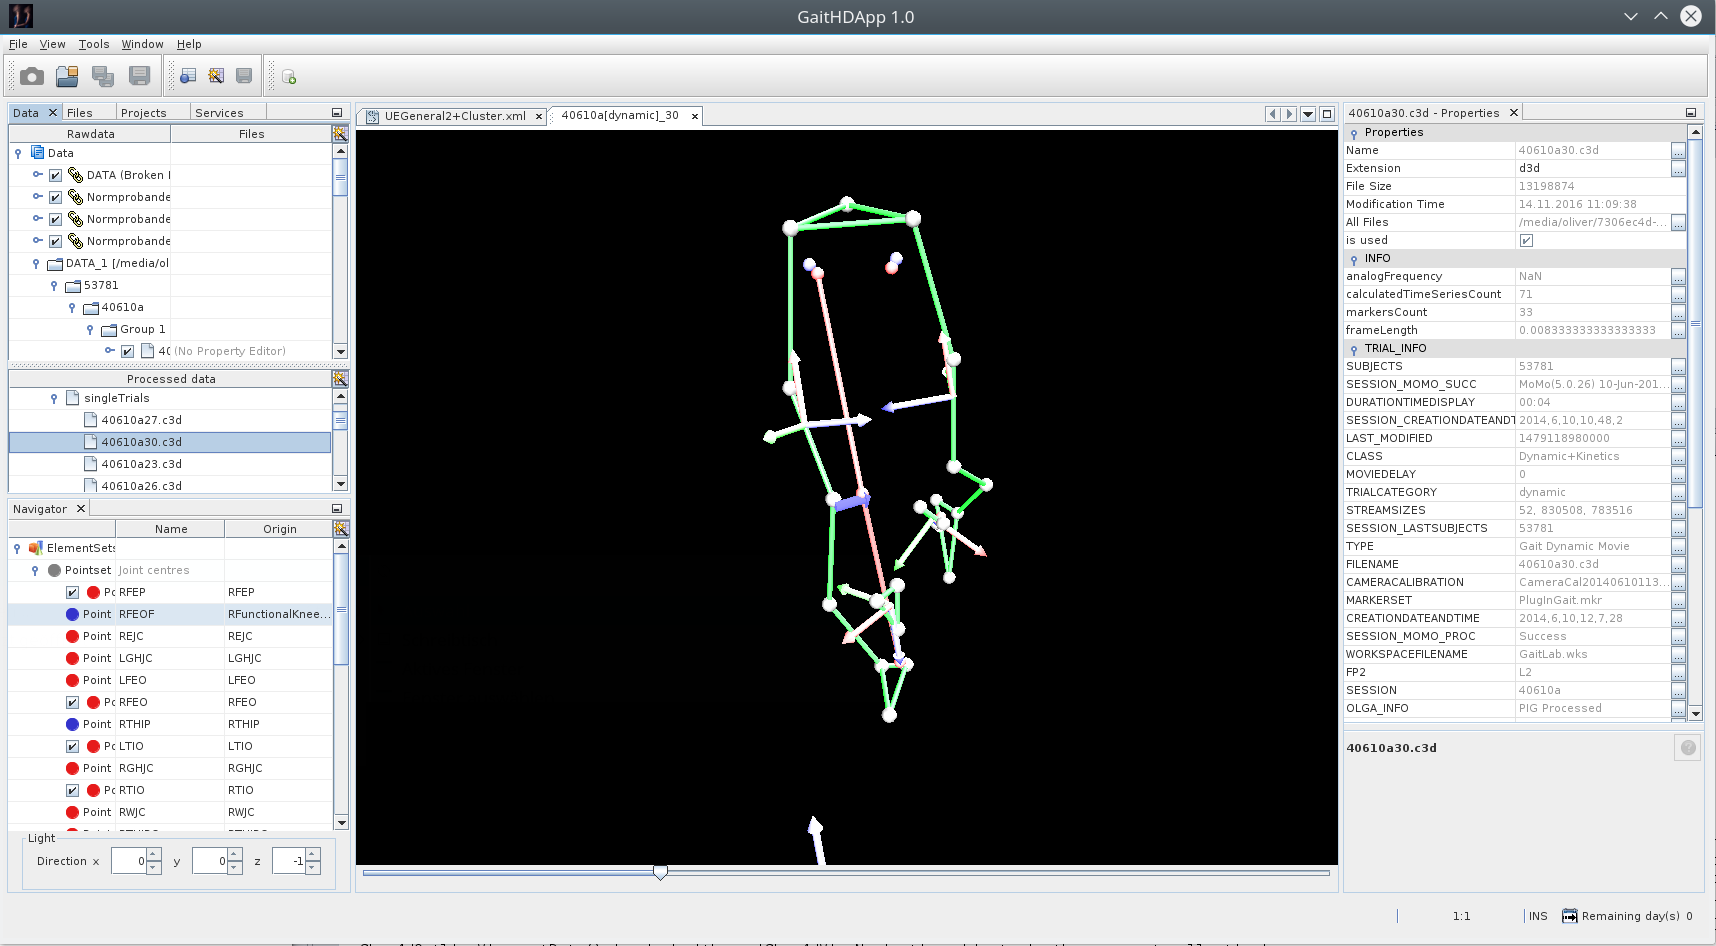Click the add database icon in toolbar
This screenshot has height=946, width=1716.
289,77
